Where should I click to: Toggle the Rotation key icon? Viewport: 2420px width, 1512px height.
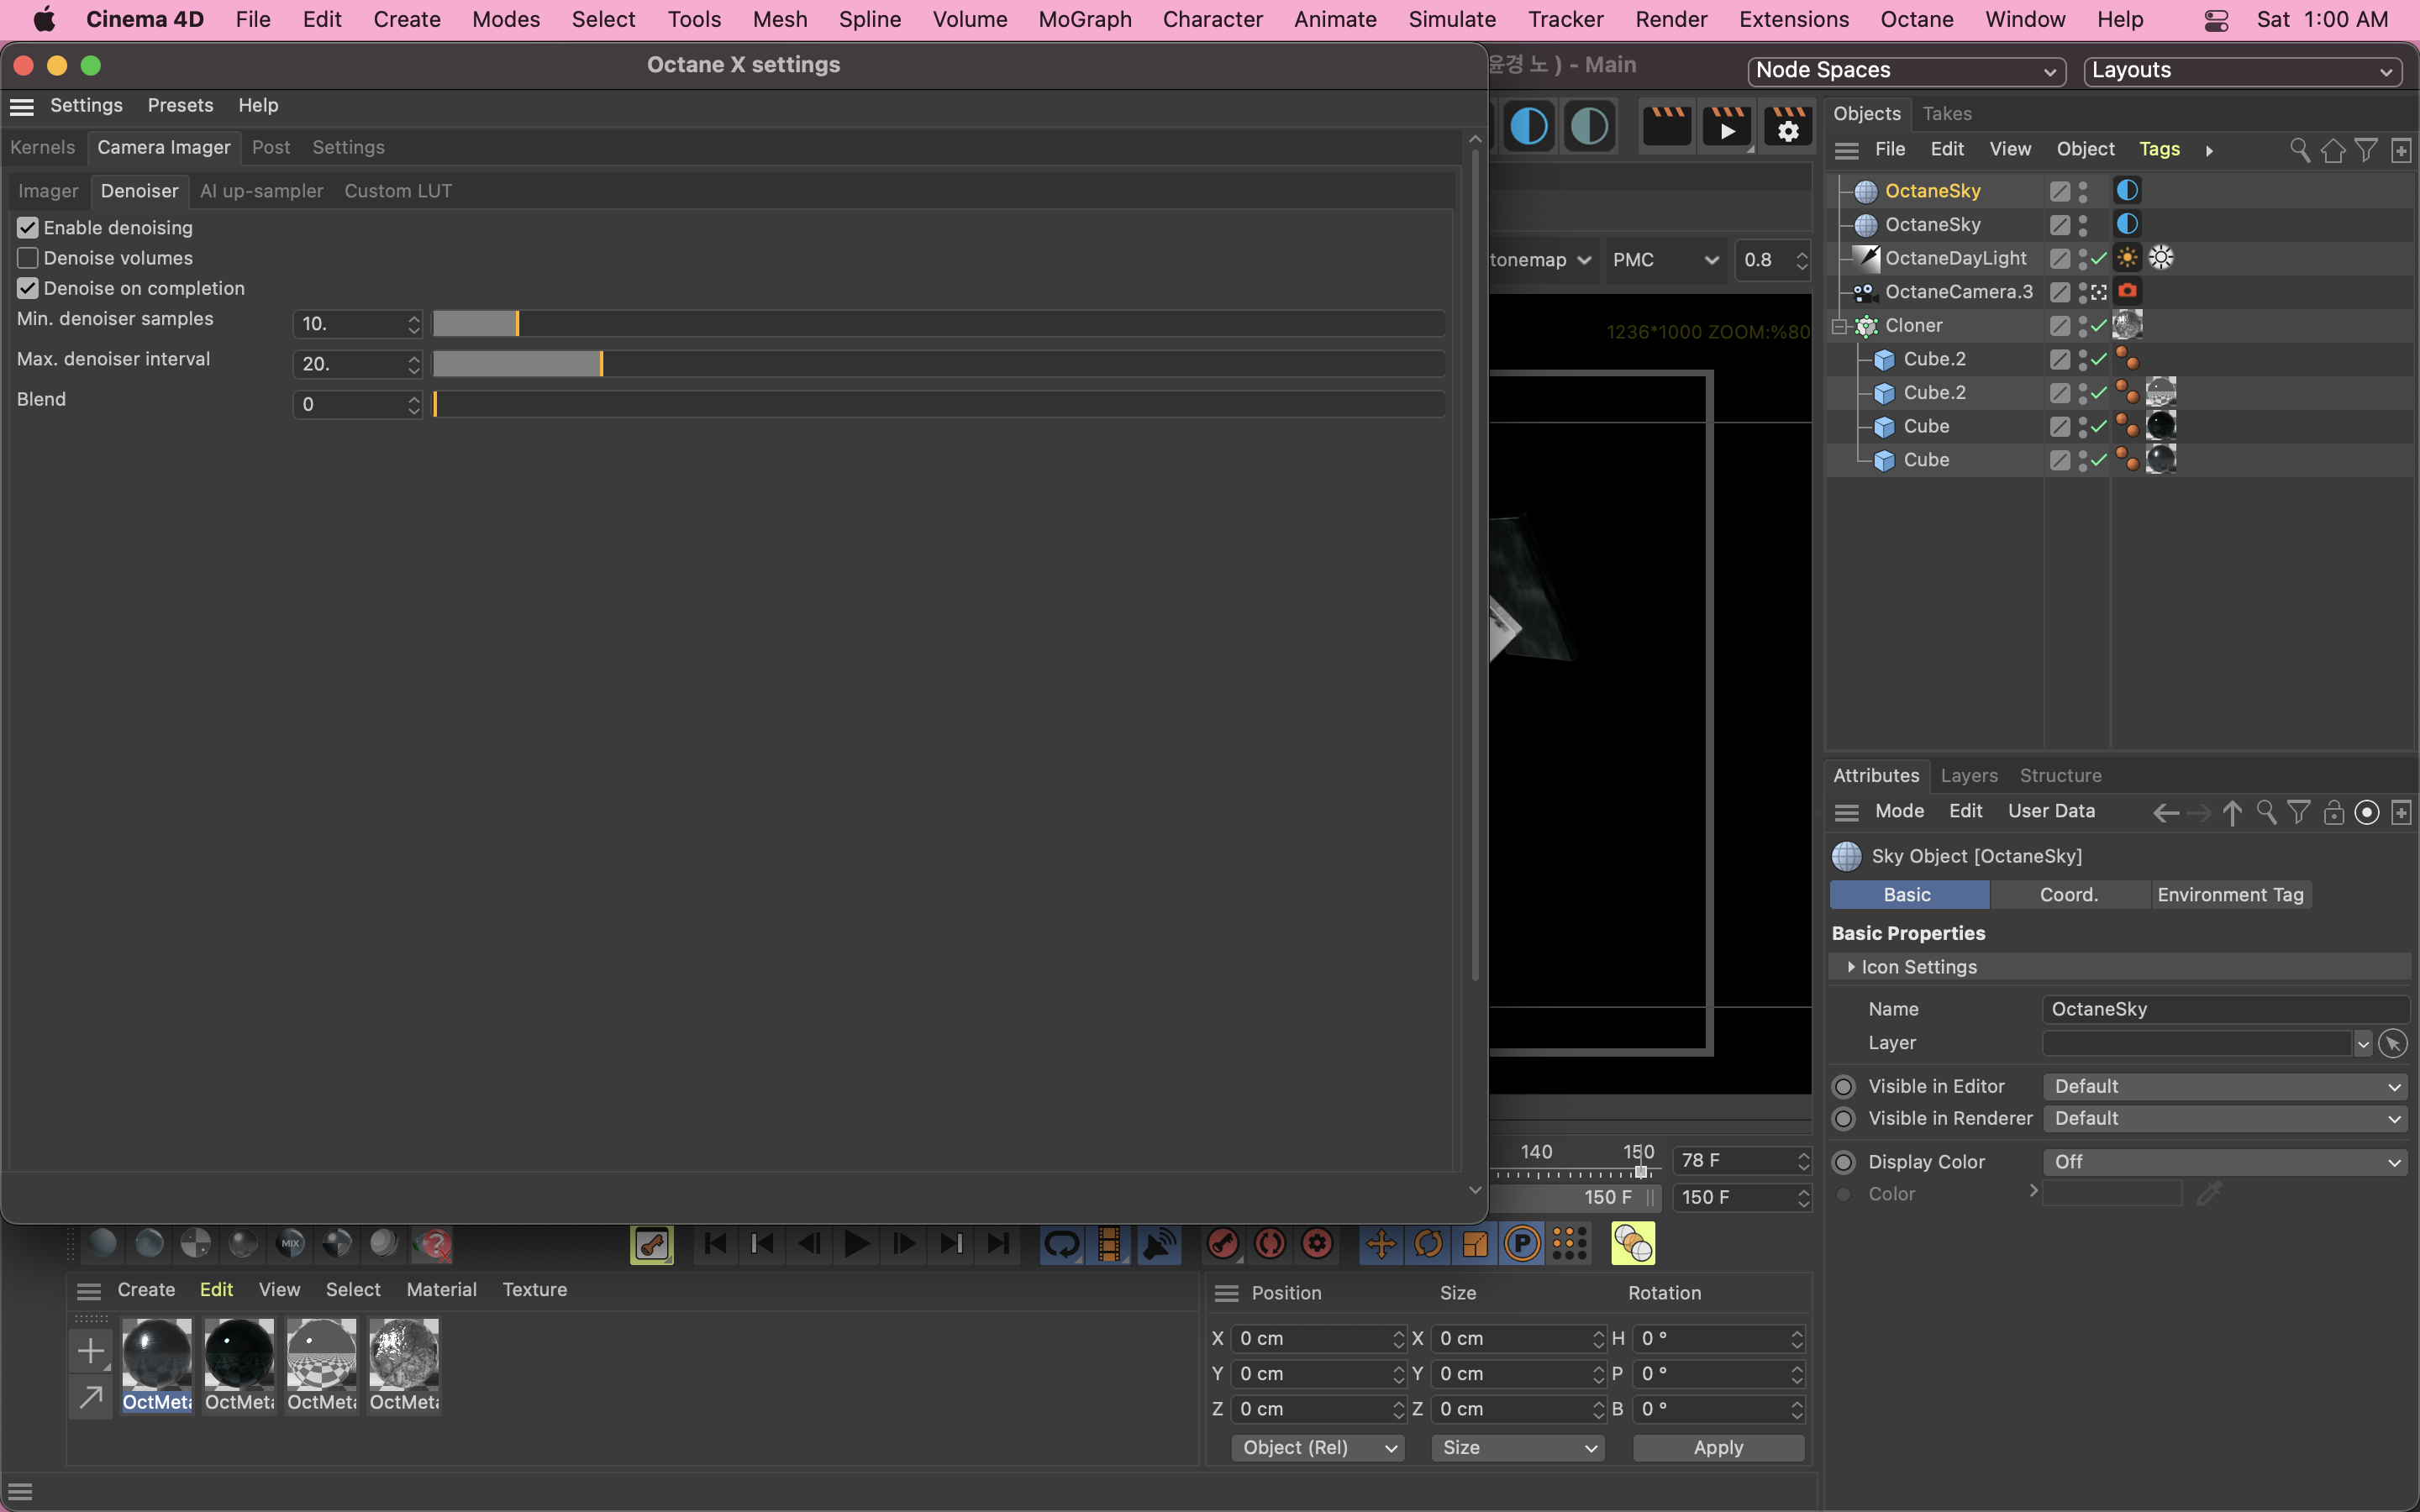click(1428, 1244)
